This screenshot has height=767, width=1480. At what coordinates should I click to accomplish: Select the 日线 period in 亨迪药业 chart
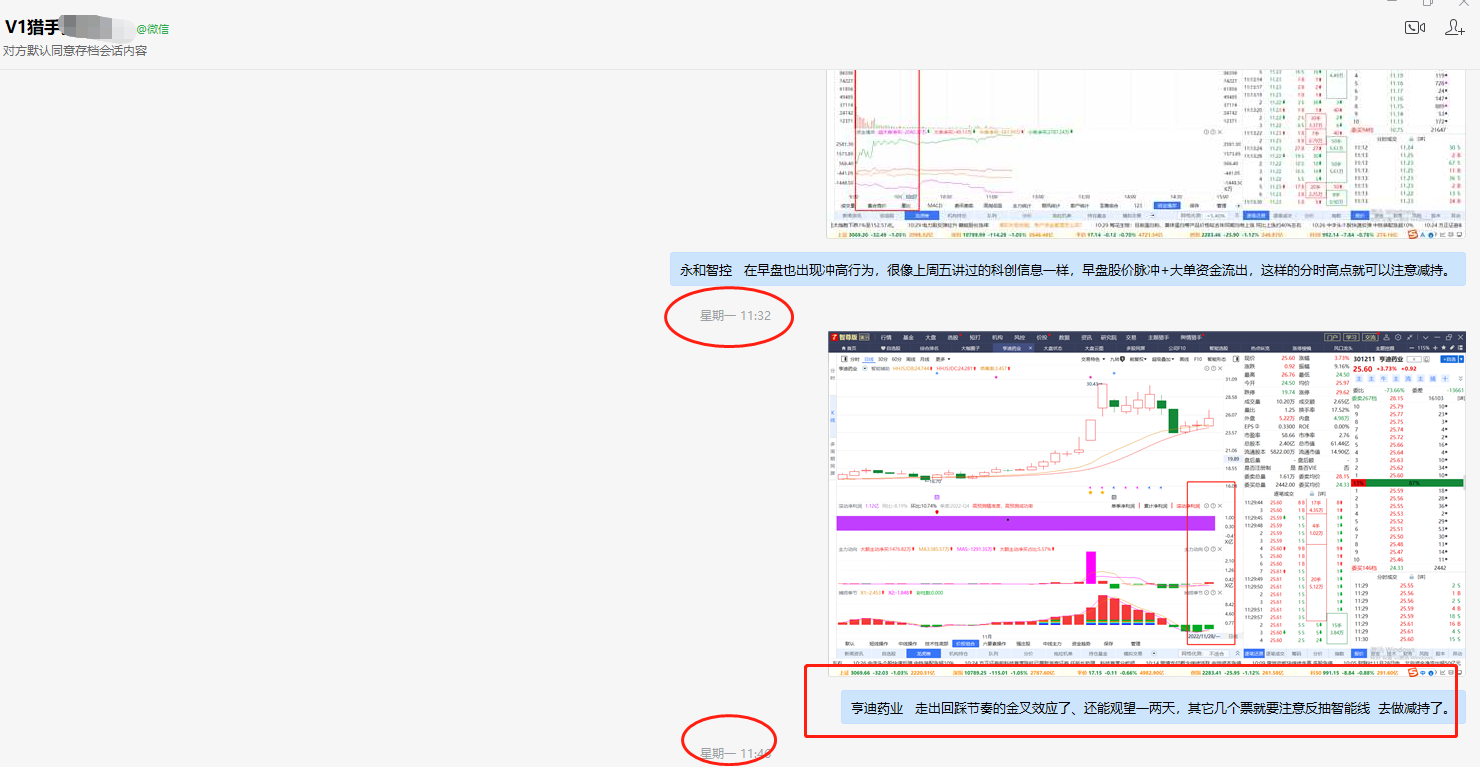pyautogui.click(x=870, y=358)
